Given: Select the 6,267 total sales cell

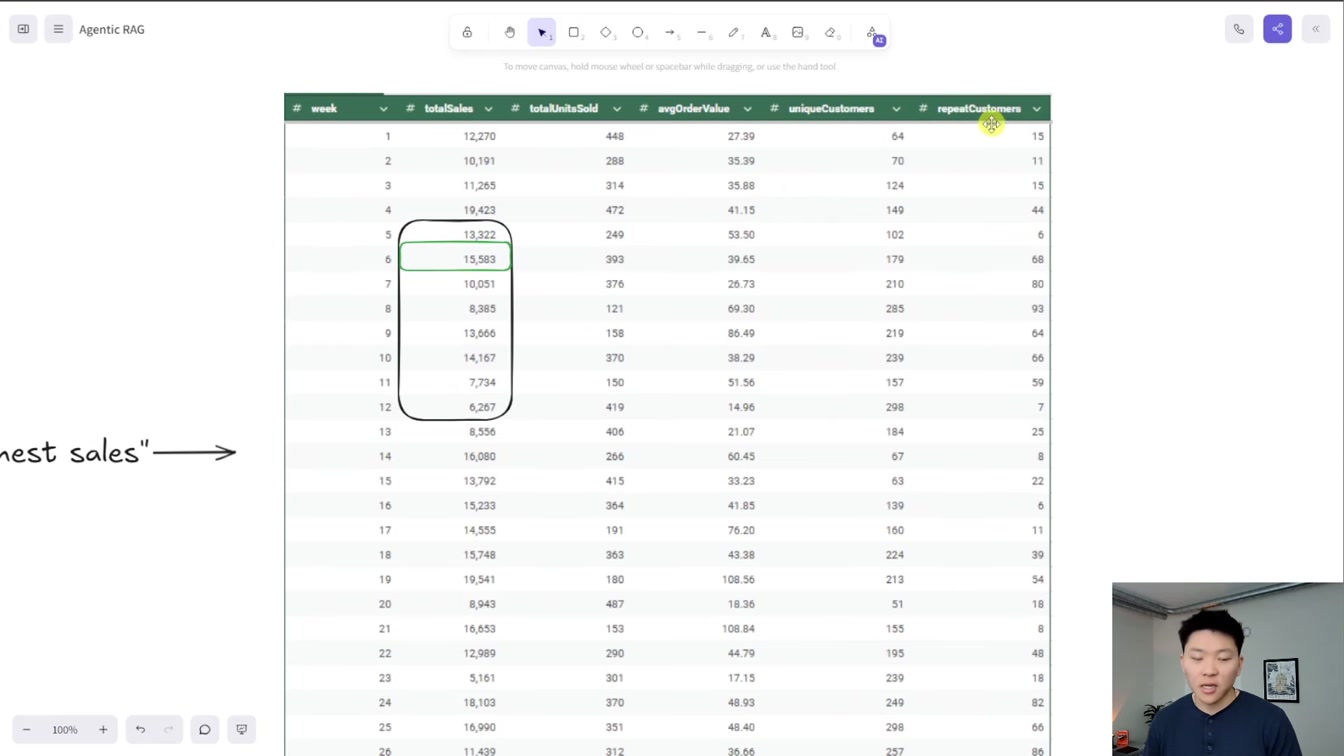Looking at the screenshot, I should (482, 407).
